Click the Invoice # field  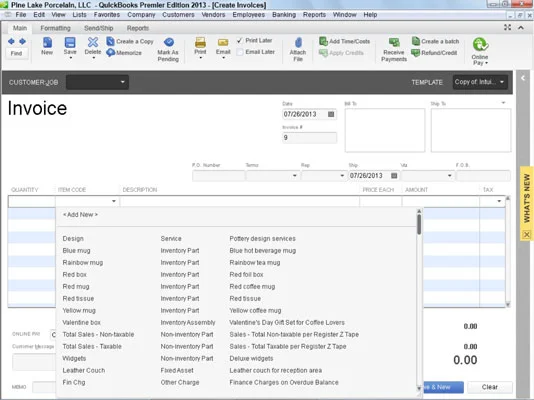[x=310, y=138]
